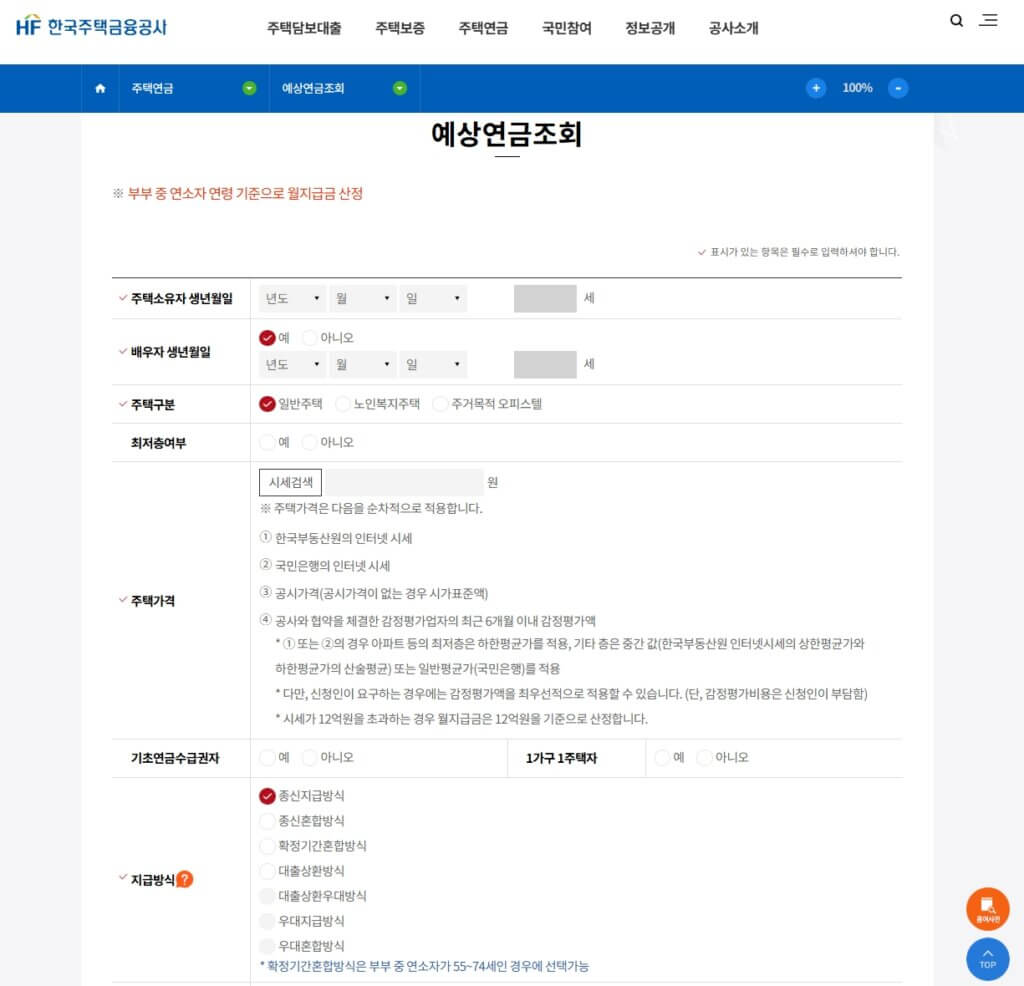Image resolution: width=1024 pixels, height=986 pixels.
Task: Open the site search magnifier icon
Action: pyautogui.click(x=956, y=19)
